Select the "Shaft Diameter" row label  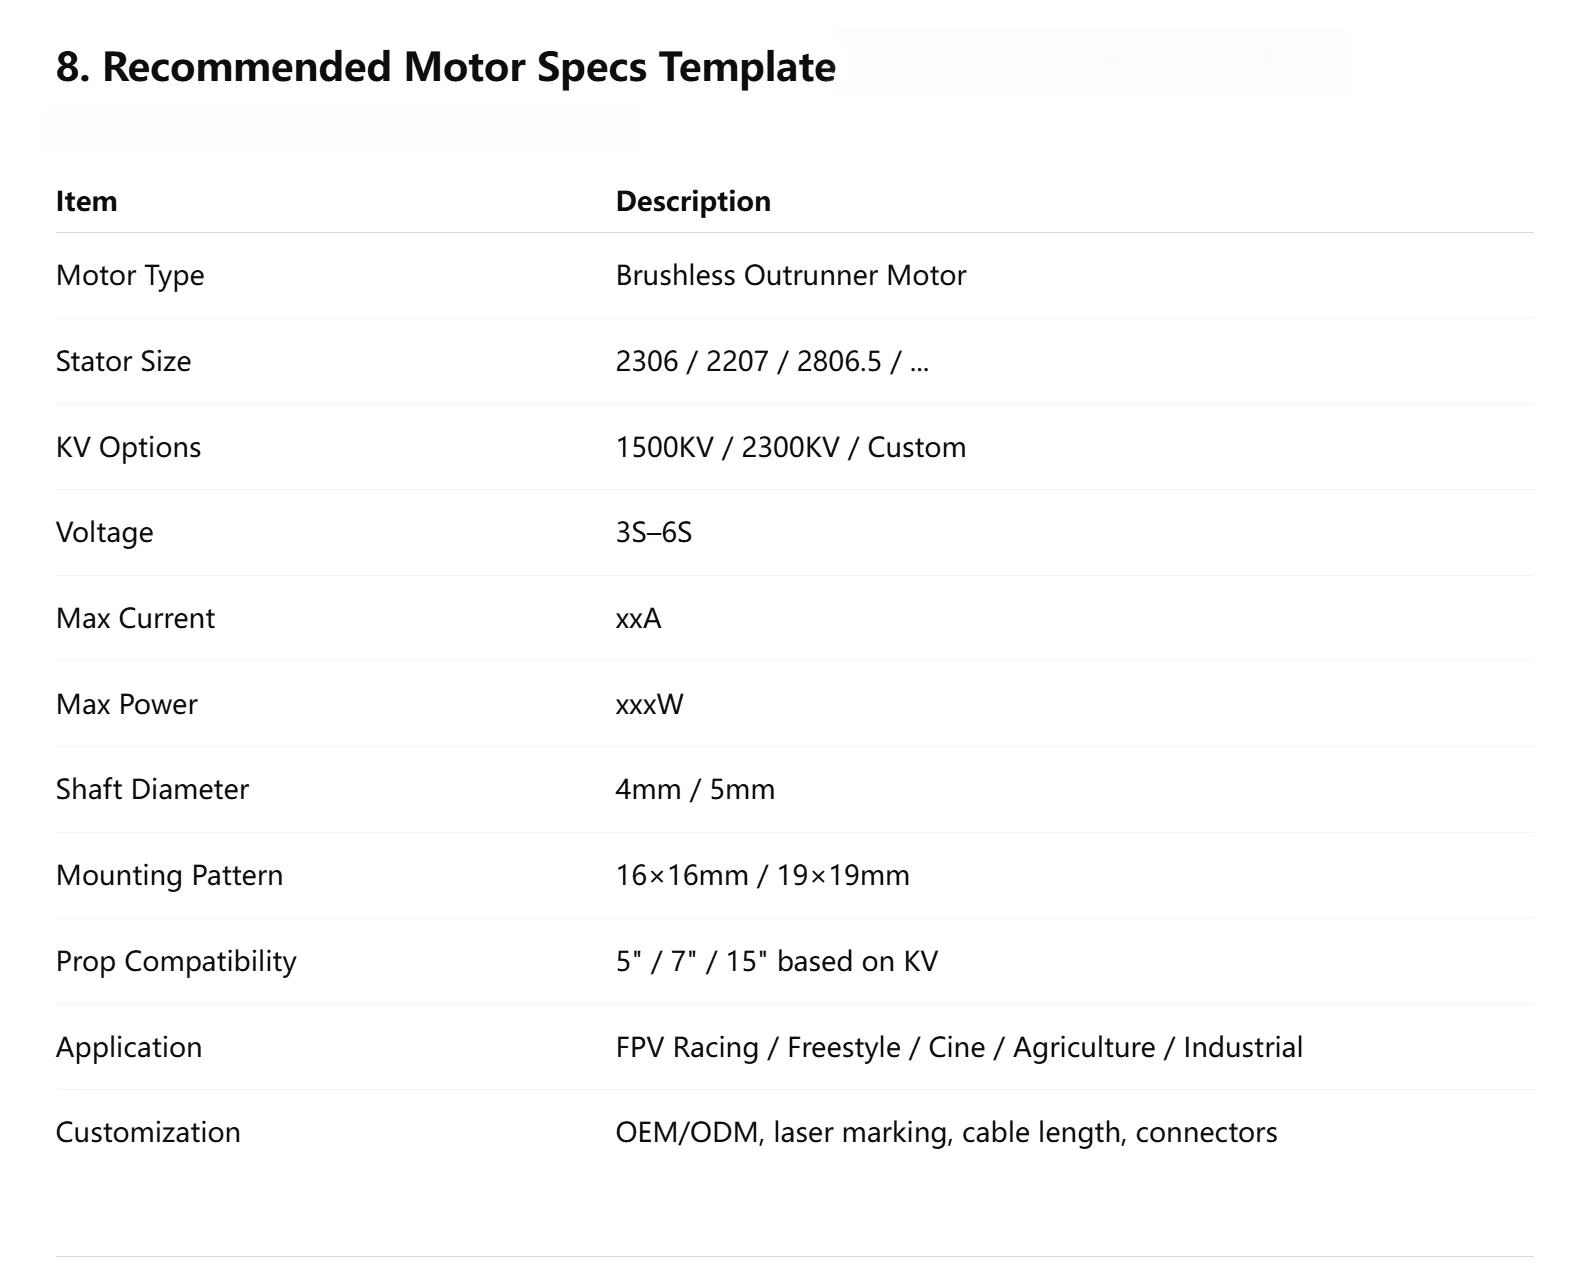(x=152, y=789)
